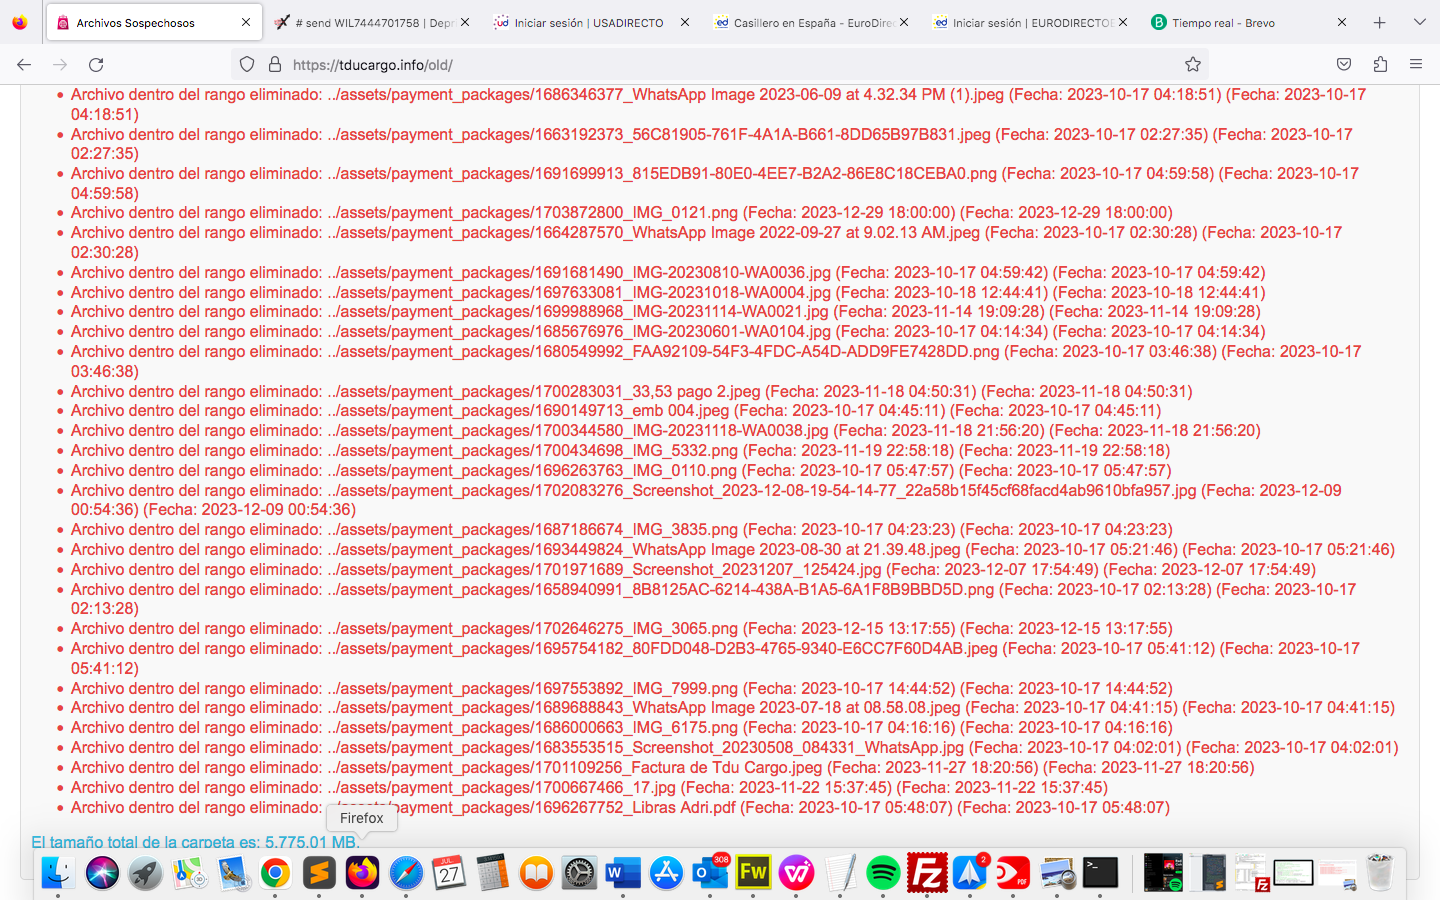Launch FileZilla from the dock
The image size is (1440, 900).
click(x=926, y=873)
